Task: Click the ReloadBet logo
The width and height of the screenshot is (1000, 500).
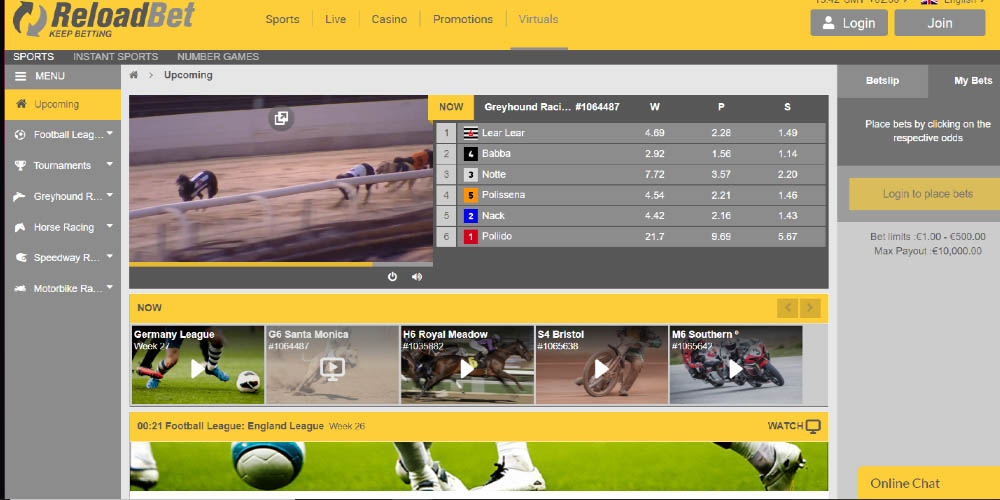Action: point(105,20)
